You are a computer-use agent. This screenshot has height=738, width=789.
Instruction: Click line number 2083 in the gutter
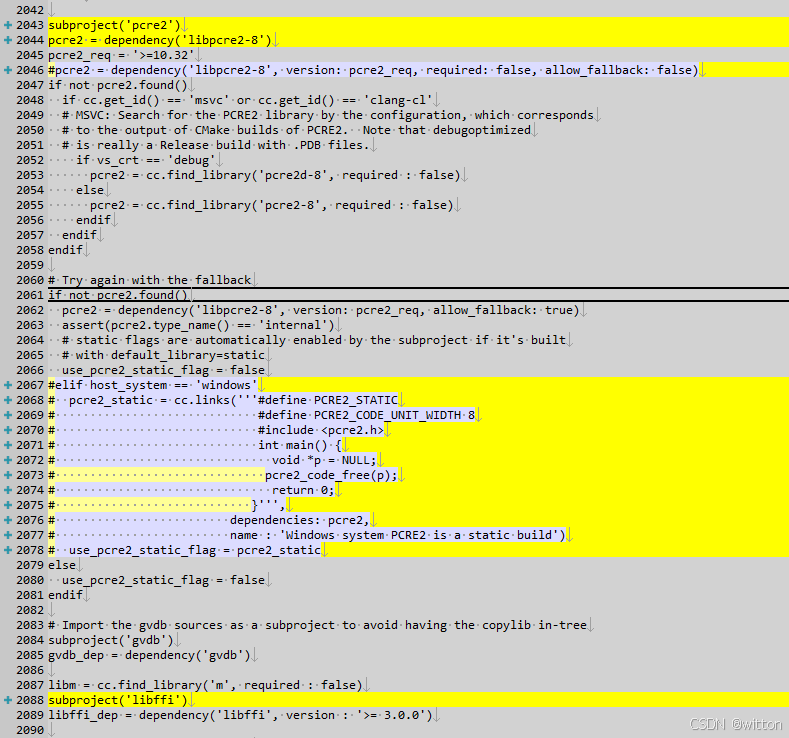pyautogui.click(x=30, y=625)
